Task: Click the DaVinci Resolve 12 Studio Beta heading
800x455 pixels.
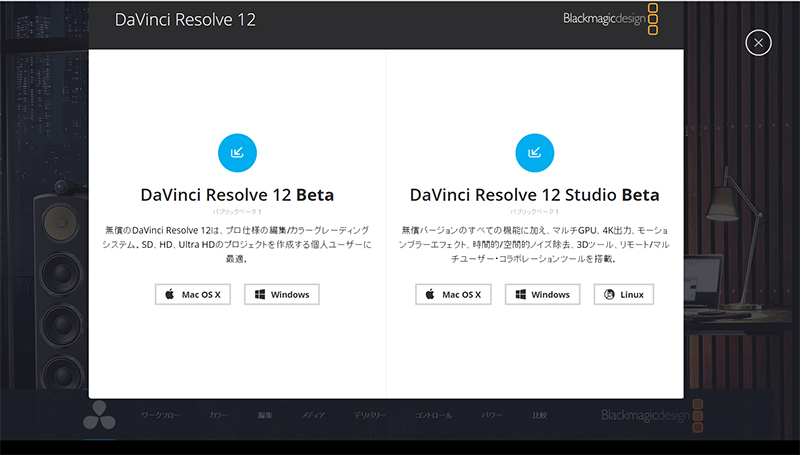Action: 534,194
